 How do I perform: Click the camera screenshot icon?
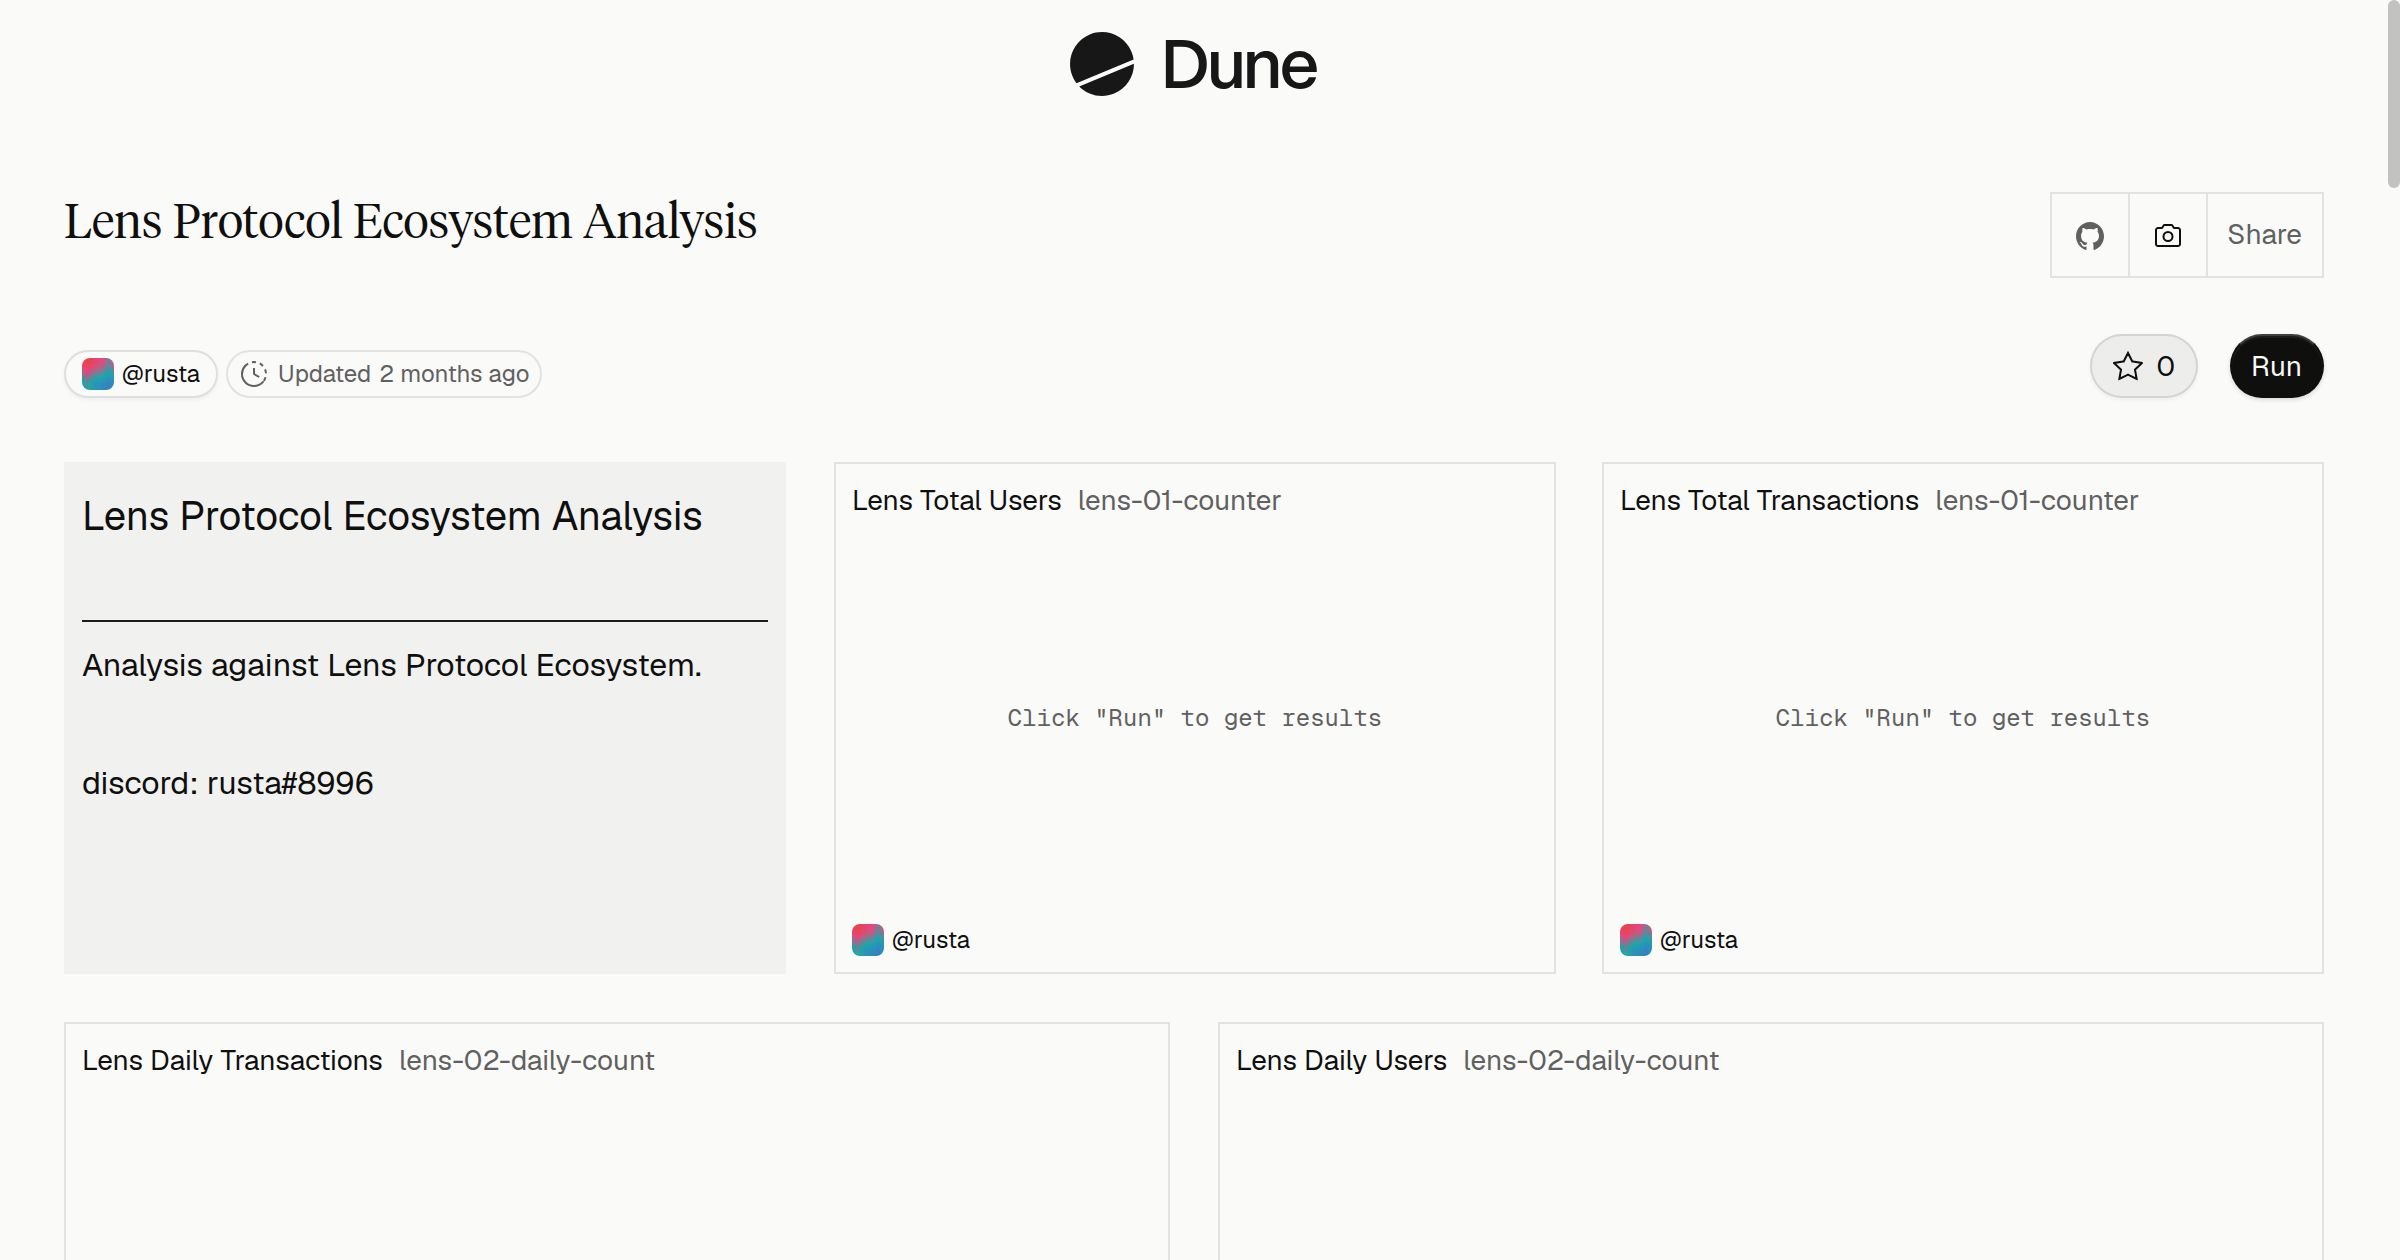2168,236
